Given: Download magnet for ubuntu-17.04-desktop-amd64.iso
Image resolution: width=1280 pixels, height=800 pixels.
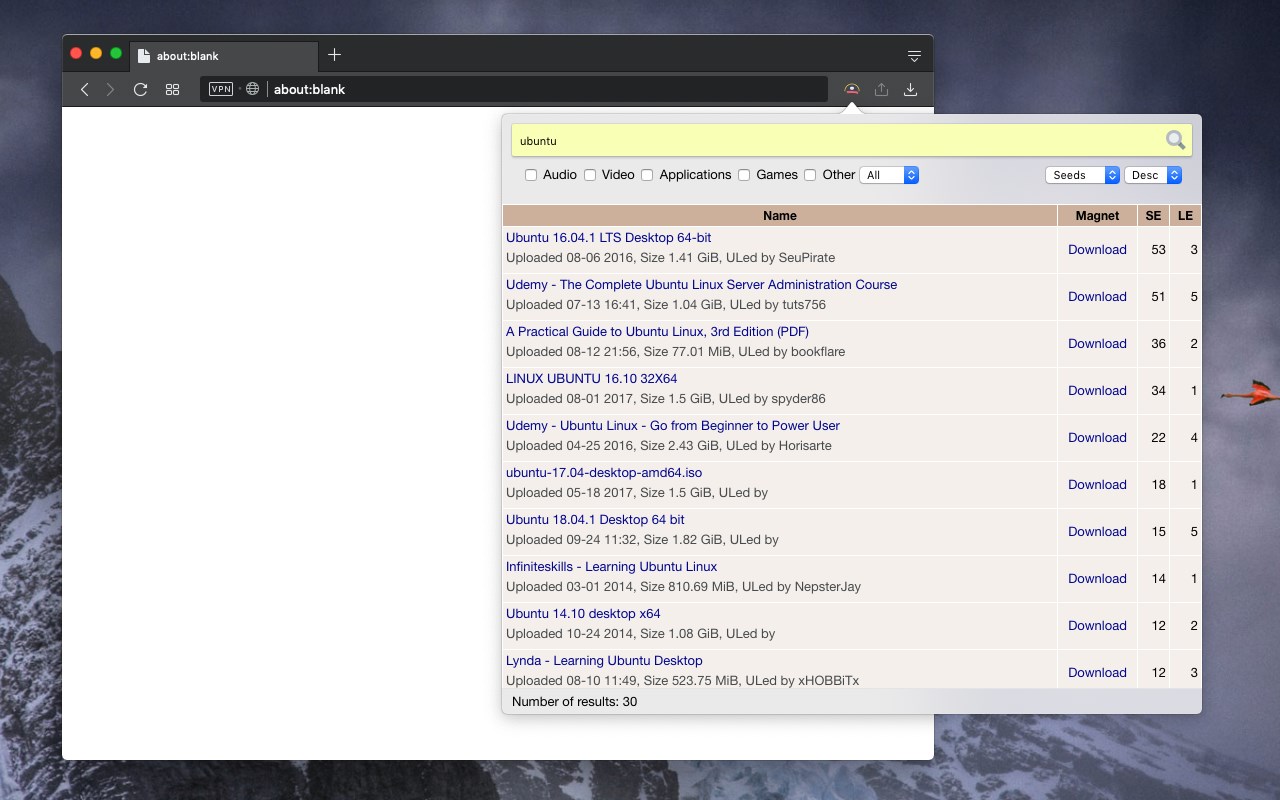Looking at the screenshot, I should (x=1097, y=485).
